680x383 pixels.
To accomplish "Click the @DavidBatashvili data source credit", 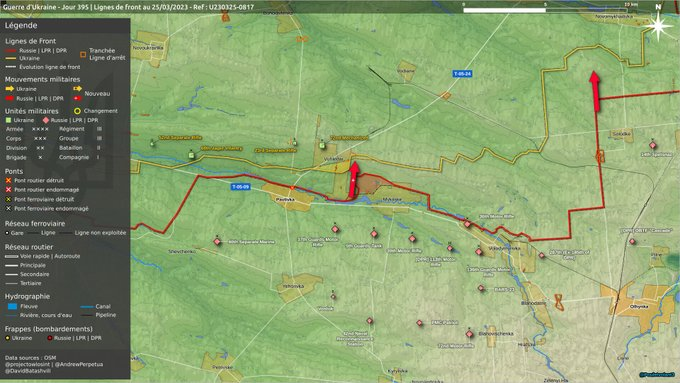I will pyautogui.click(x=28, y=371).
